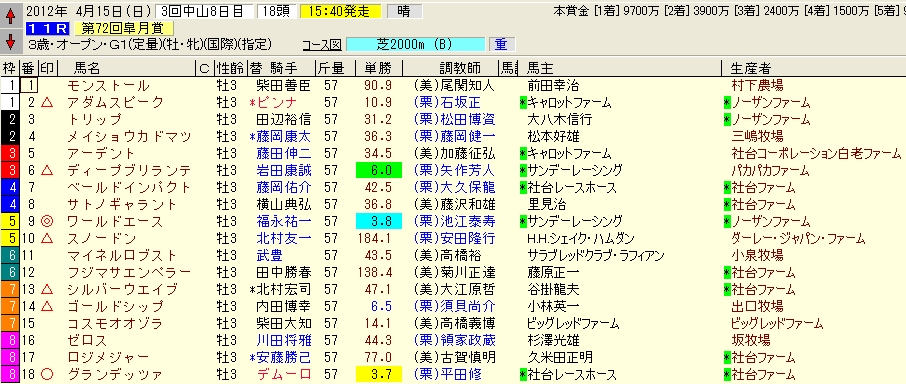Click the ◎ mark for ワールドエース
Image resolution: width=906 pixels, height=384 pixels.
tap(47, 221)
